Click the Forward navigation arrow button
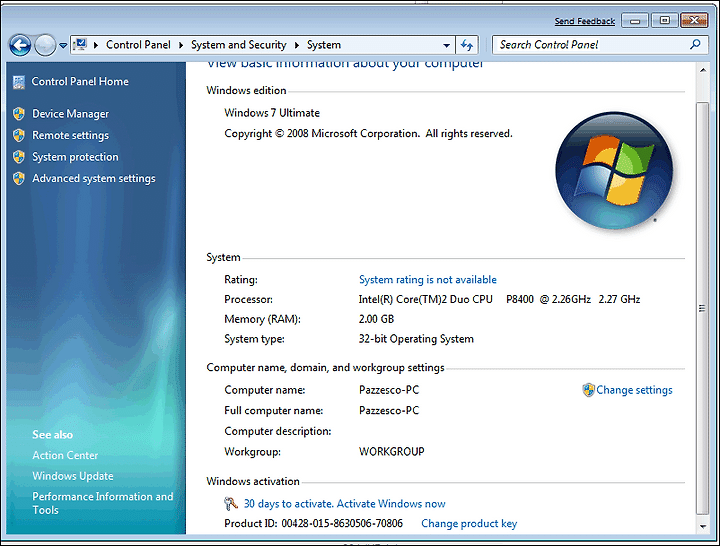This screenshot has width=720, height=546. coord(45,45)
